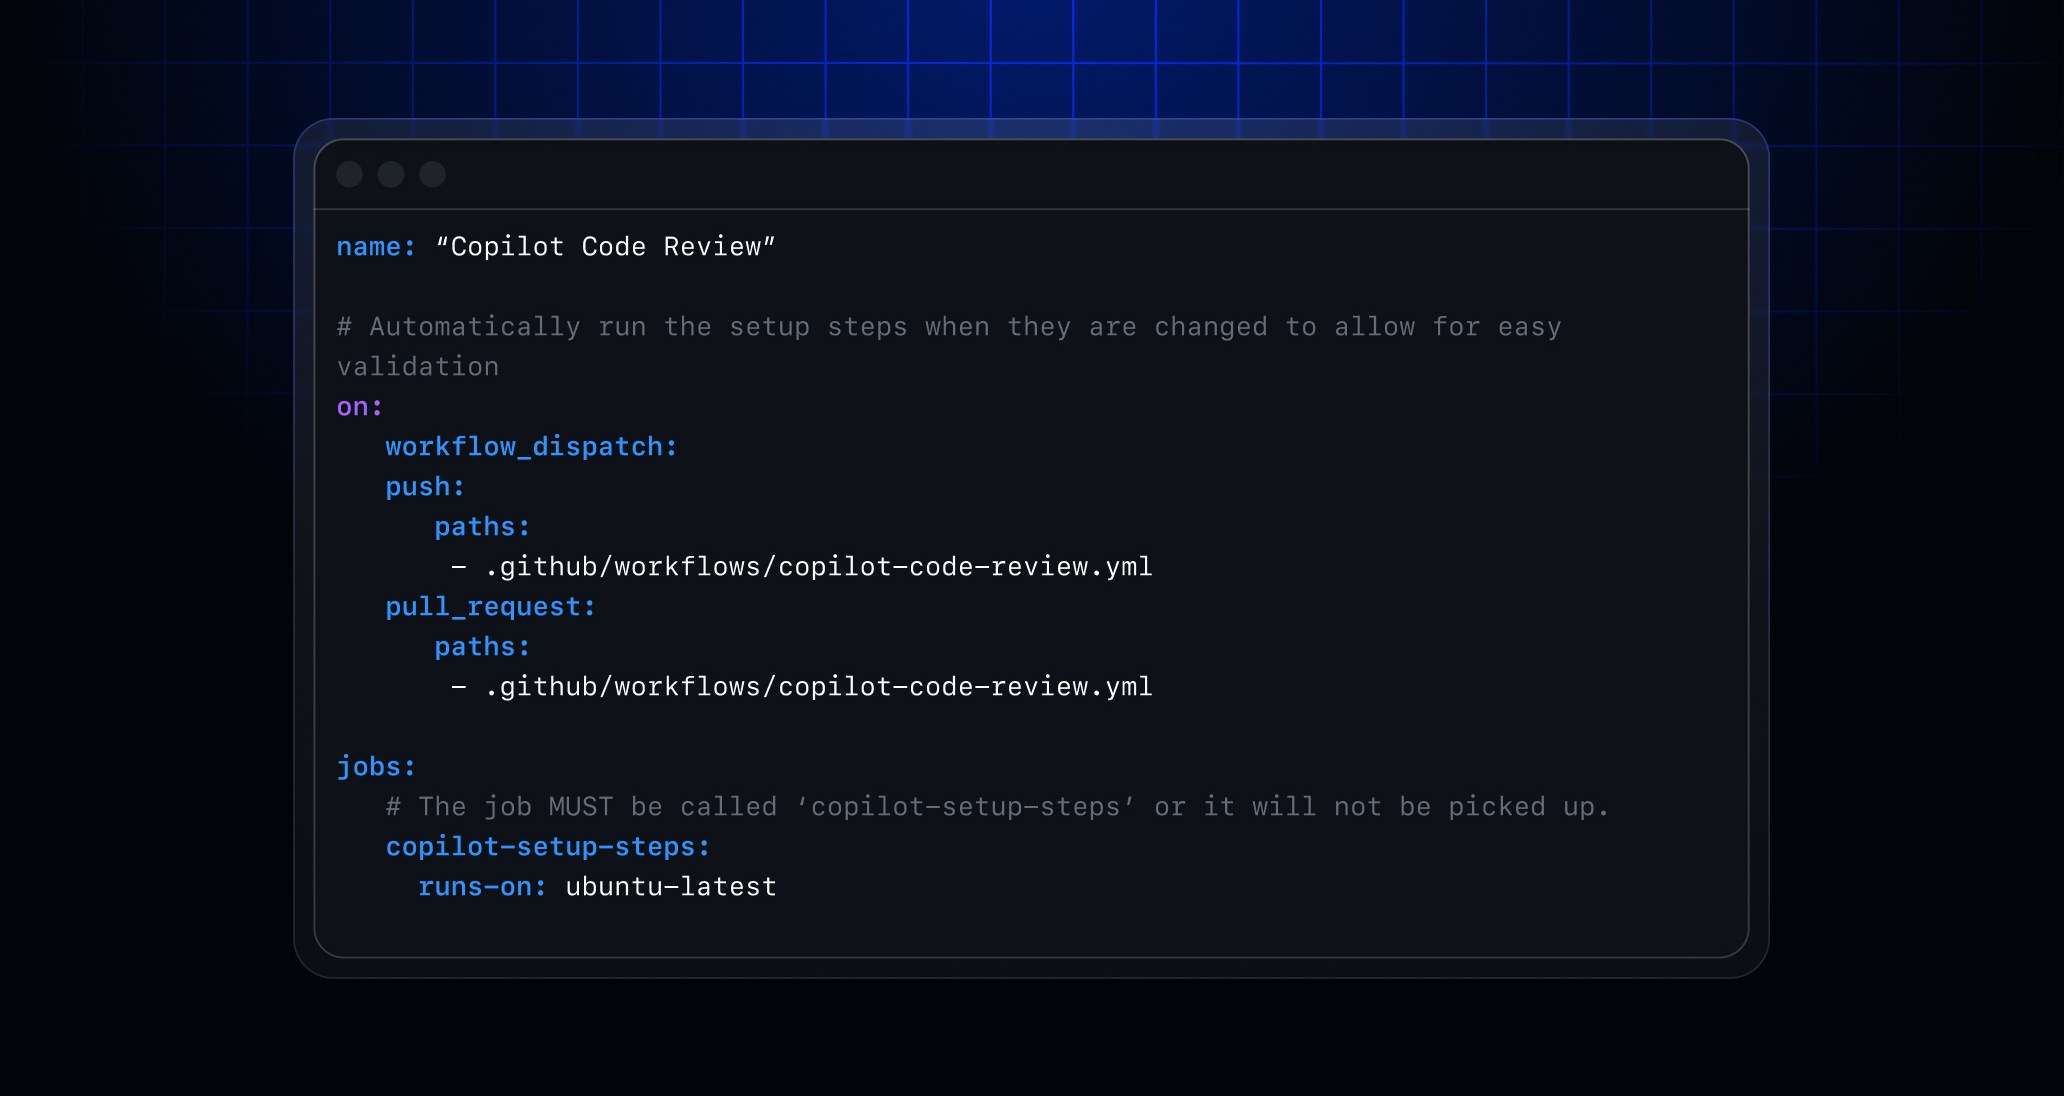Click the 'The job MUST be called' comment

coord(998,807)
